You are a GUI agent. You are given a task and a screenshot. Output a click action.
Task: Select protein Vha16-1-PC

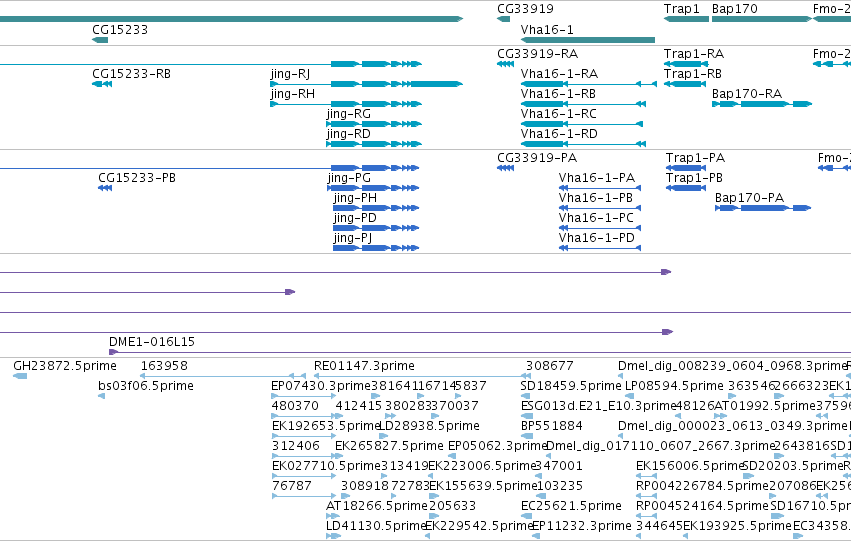[x=596, y=218]
